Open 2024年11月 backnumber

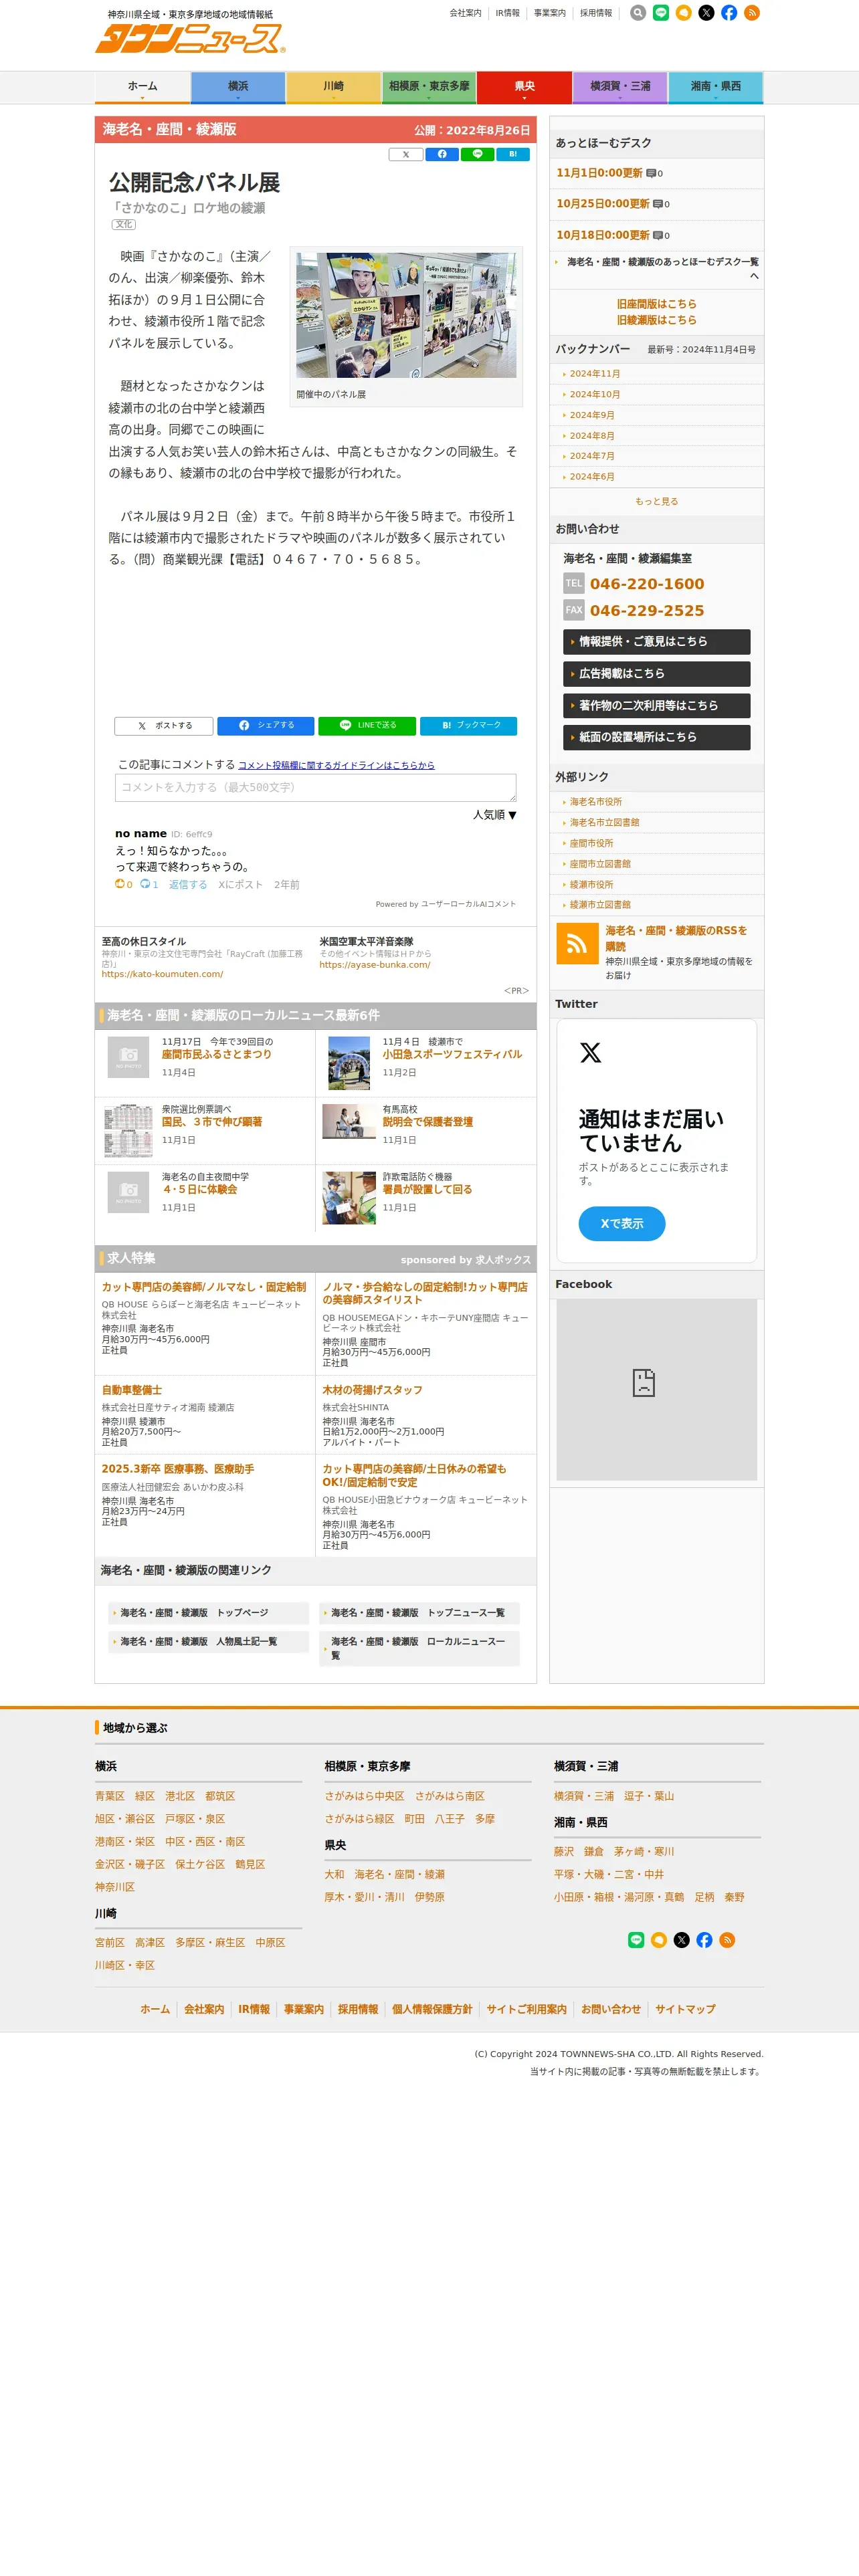click(x=595, y=374)
